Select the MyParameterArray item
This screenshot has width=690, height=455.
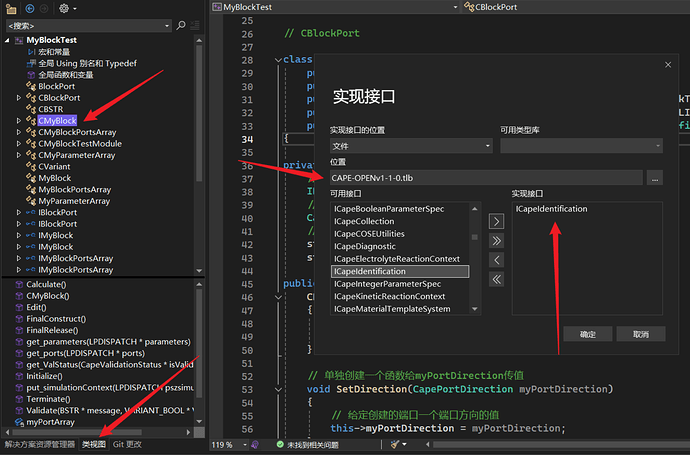tap(74, 201)
